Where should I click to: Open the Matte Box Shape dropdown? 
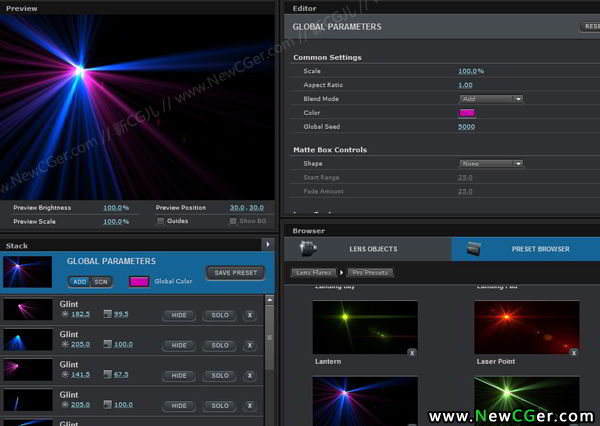point(491,163)
